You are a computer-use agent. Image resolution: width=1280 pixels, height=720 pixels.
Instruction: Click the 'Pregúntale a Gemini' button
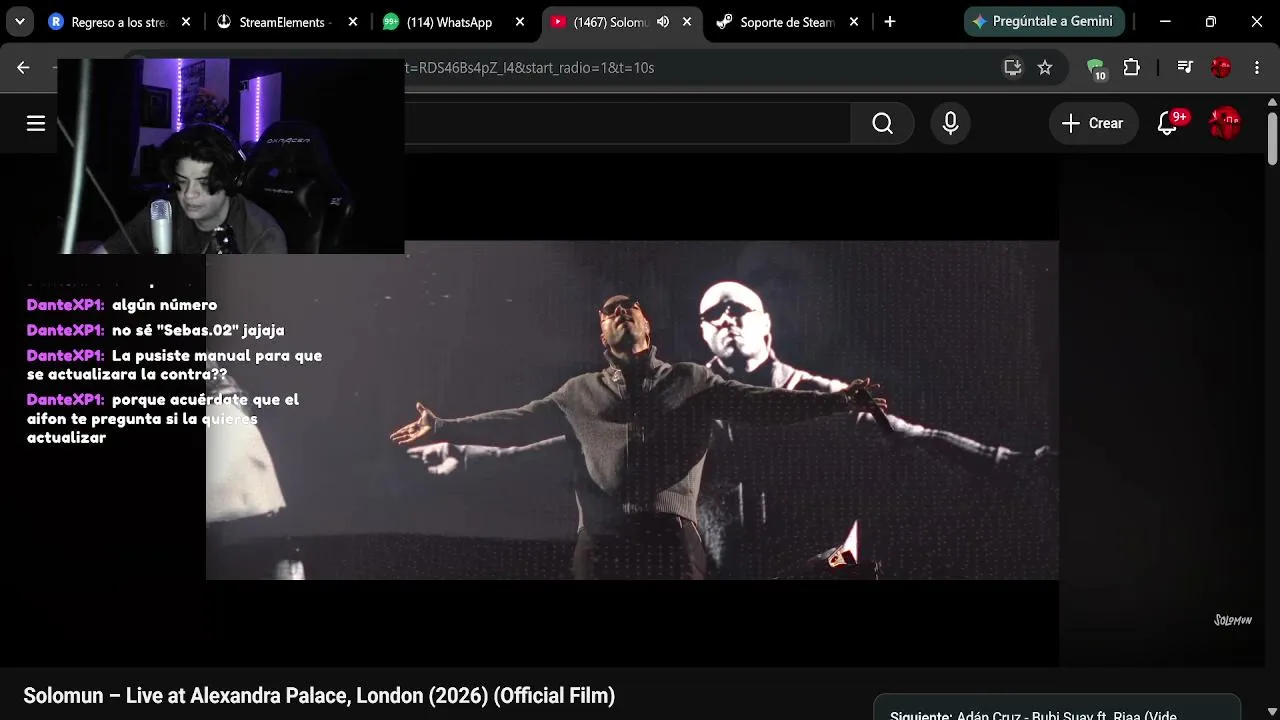pos(1044,21)
